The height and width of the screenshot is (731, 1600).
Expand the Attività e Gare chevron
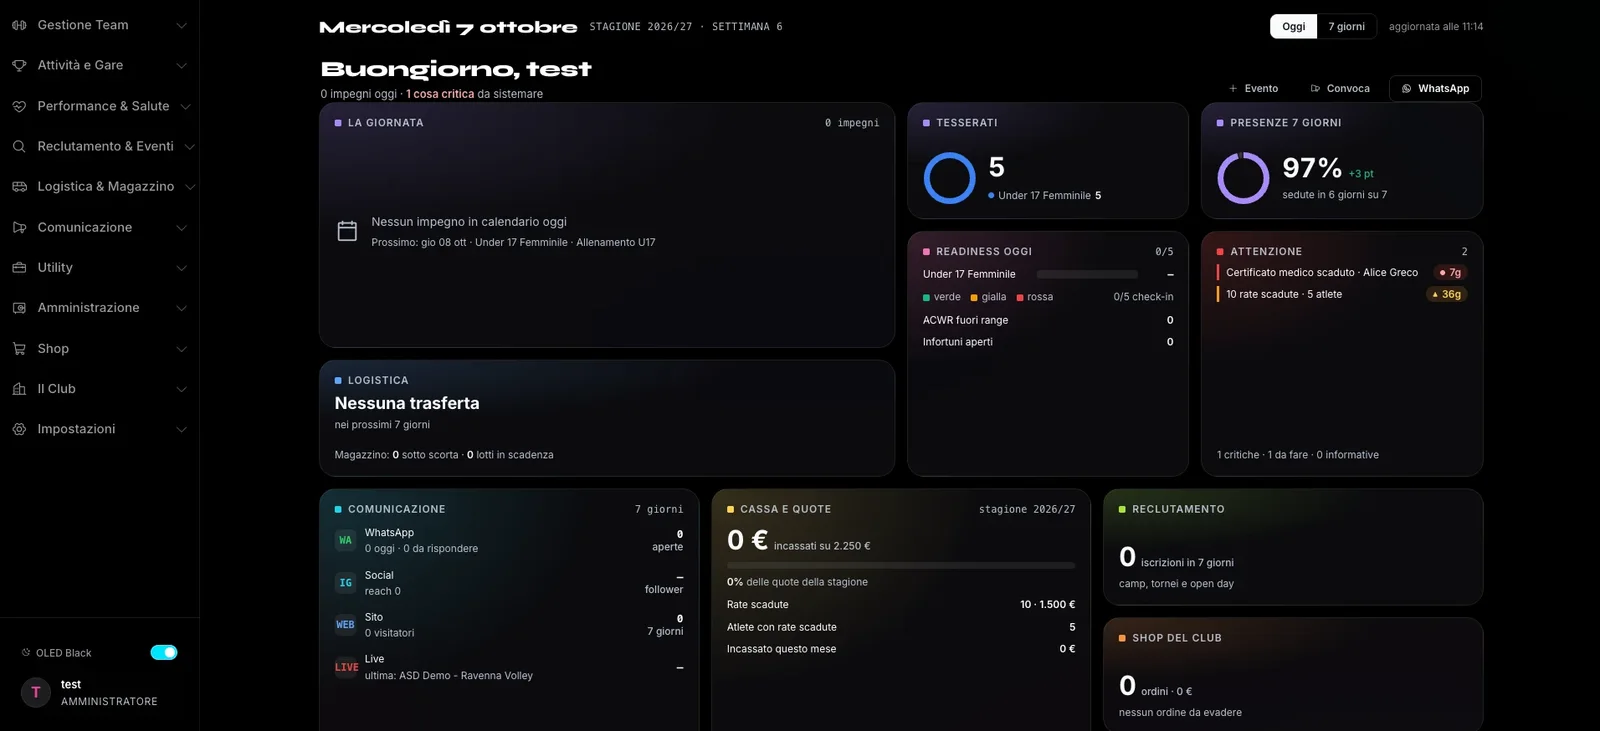click(x=181, y=65)
